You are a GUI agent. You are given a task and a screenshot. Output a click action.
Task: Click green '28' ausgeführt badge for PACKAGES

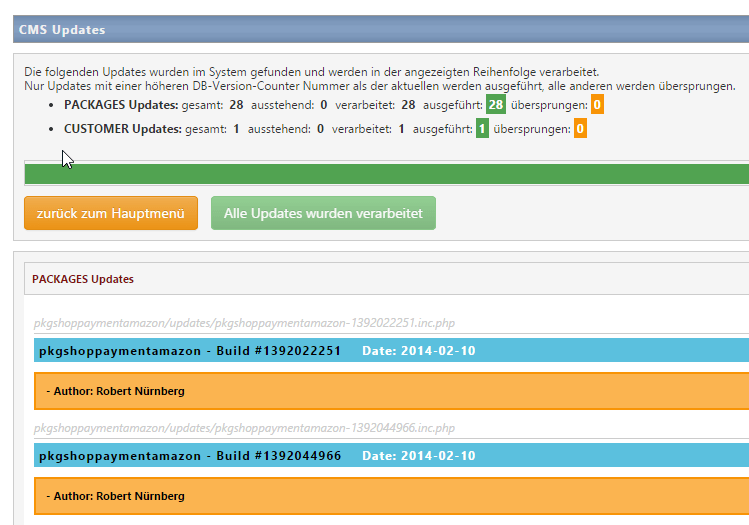pos(496,105)
